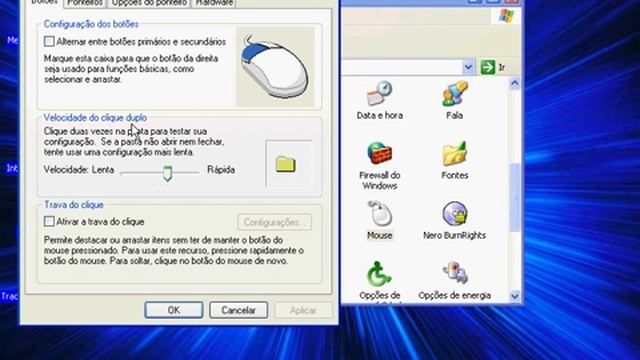Click the Control Panel scroll up arrow
Viewport: 640px width, 360px height.
pos(515,84)
